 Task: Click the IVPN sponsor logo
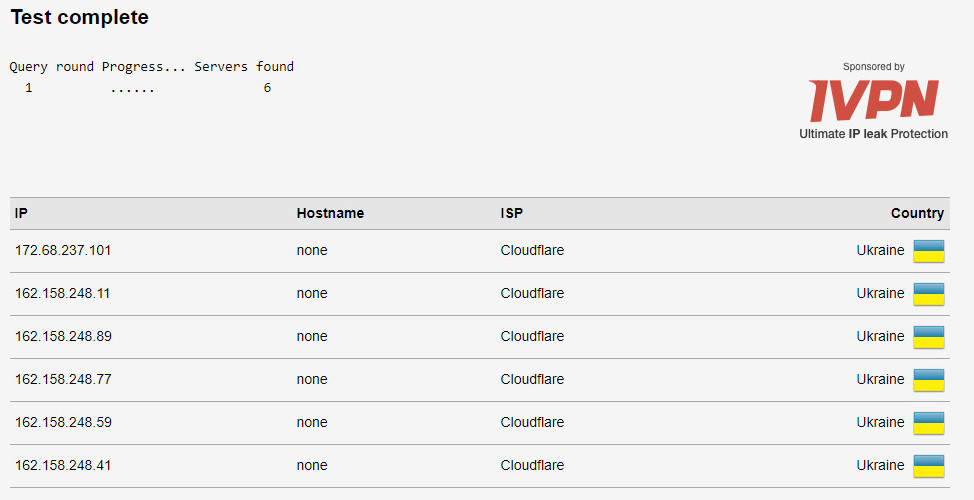click(873, 101)
